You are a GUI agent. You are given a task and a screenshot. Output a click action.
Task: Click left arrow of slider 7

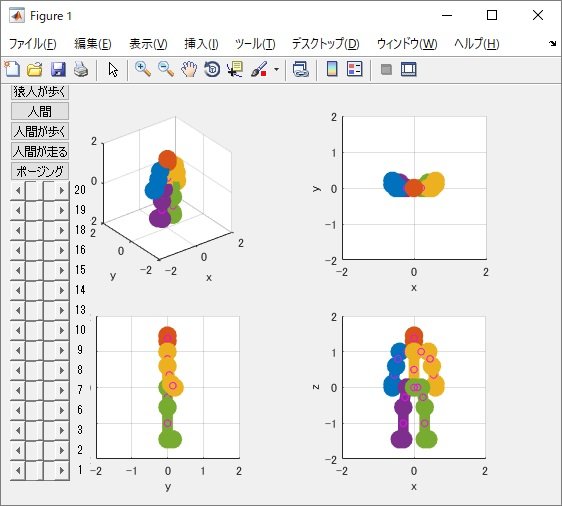click(x=18, y=390)
